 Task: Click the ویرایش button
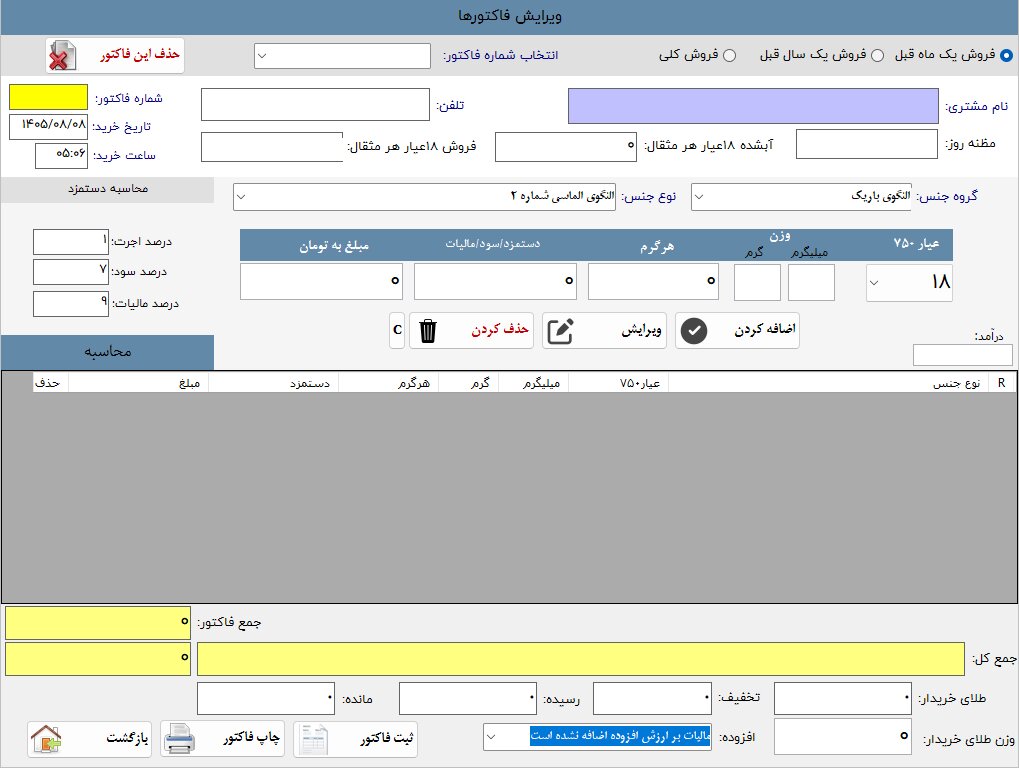point(604,331)
